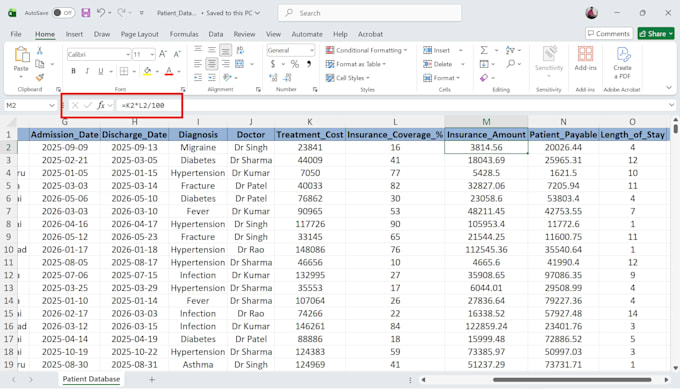Click the Decrease Decimal icon
Viewport: 680px width, 389px height.
pos(288,78)
